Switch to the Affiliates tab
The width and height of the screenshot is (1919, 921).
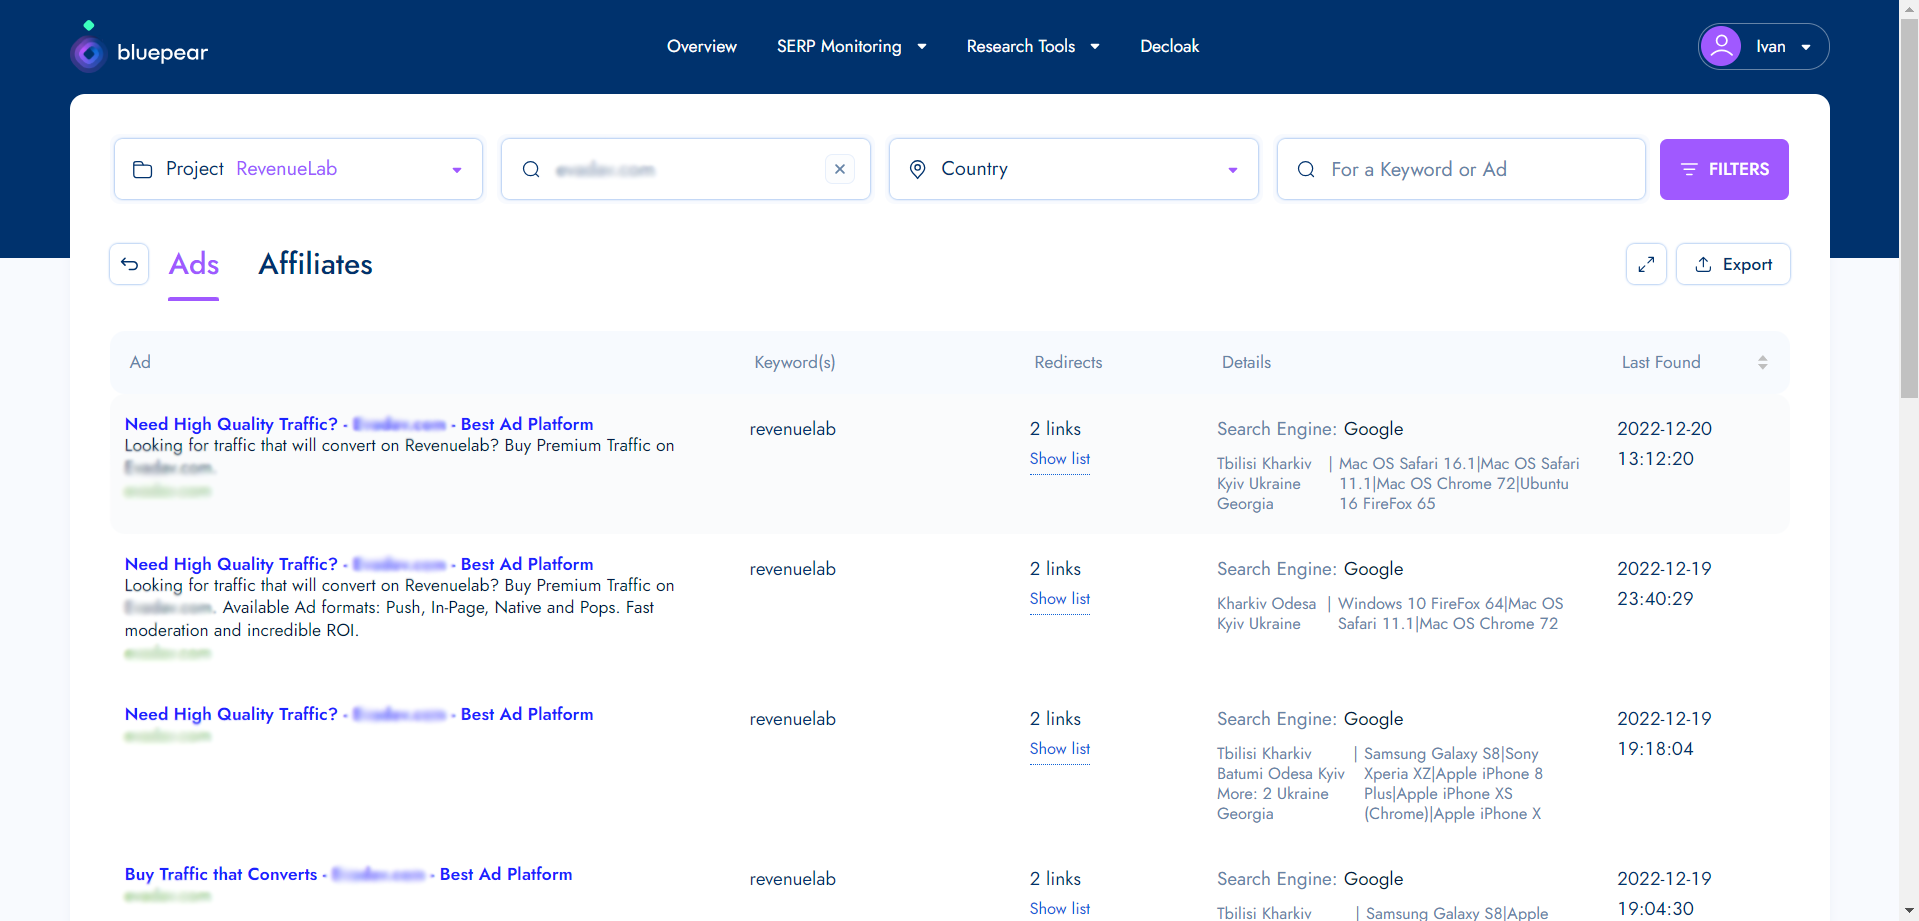pos(315,264)
